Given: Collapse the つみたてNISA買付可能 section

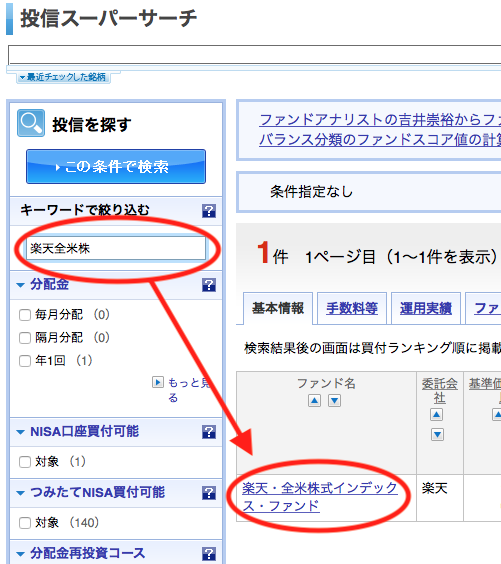Looking at the screenshot, I should pos(21,493).
